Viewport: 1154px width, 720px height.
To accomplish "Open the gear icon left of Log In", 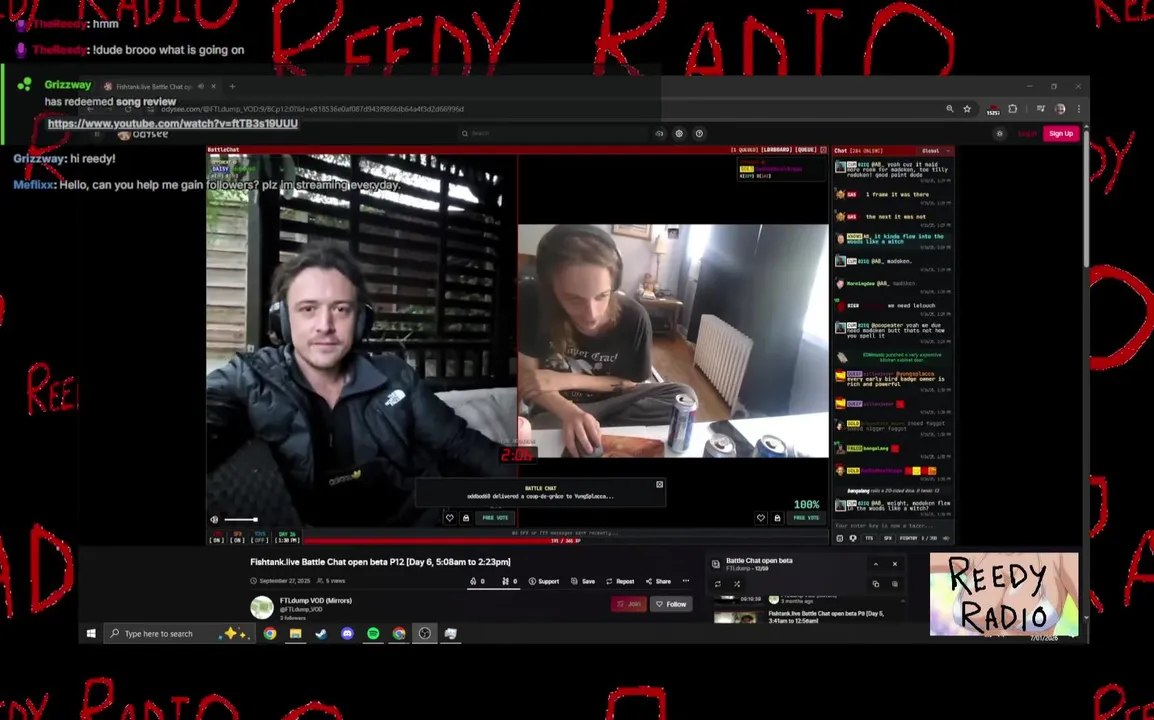I will coord(999,133).
